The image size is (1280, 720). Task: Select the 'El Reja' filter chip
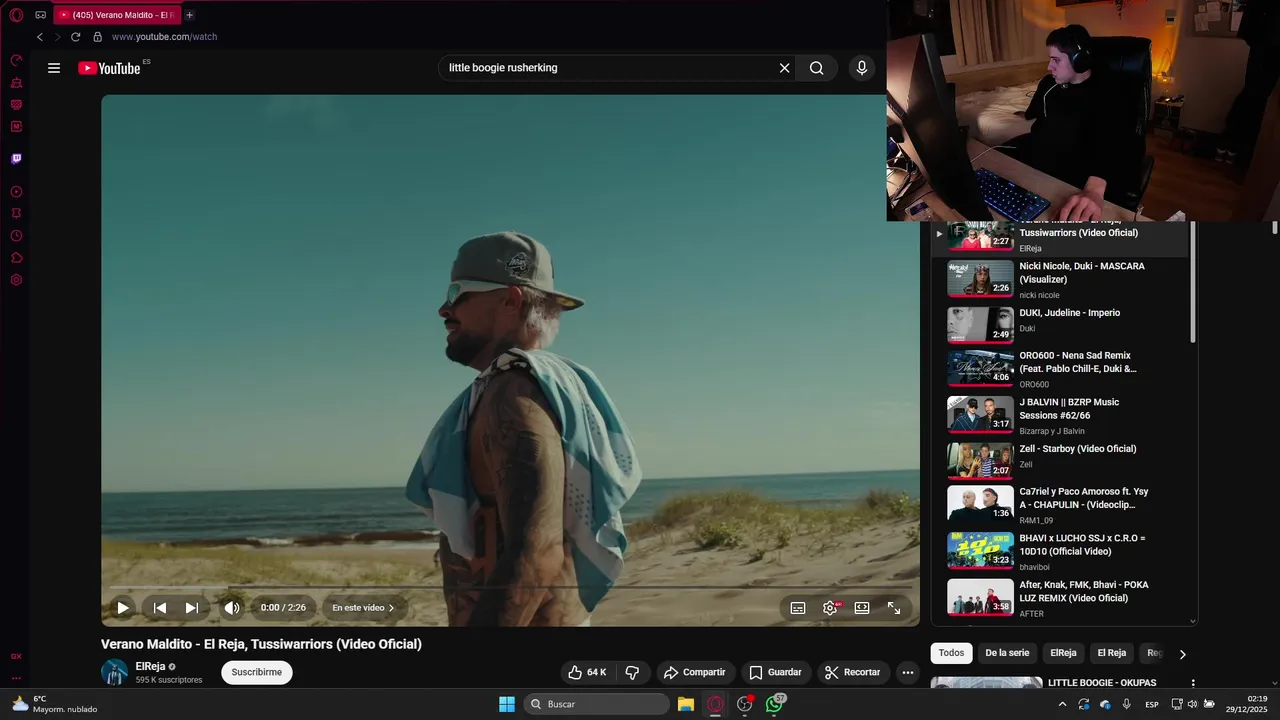coord(1112,653)
